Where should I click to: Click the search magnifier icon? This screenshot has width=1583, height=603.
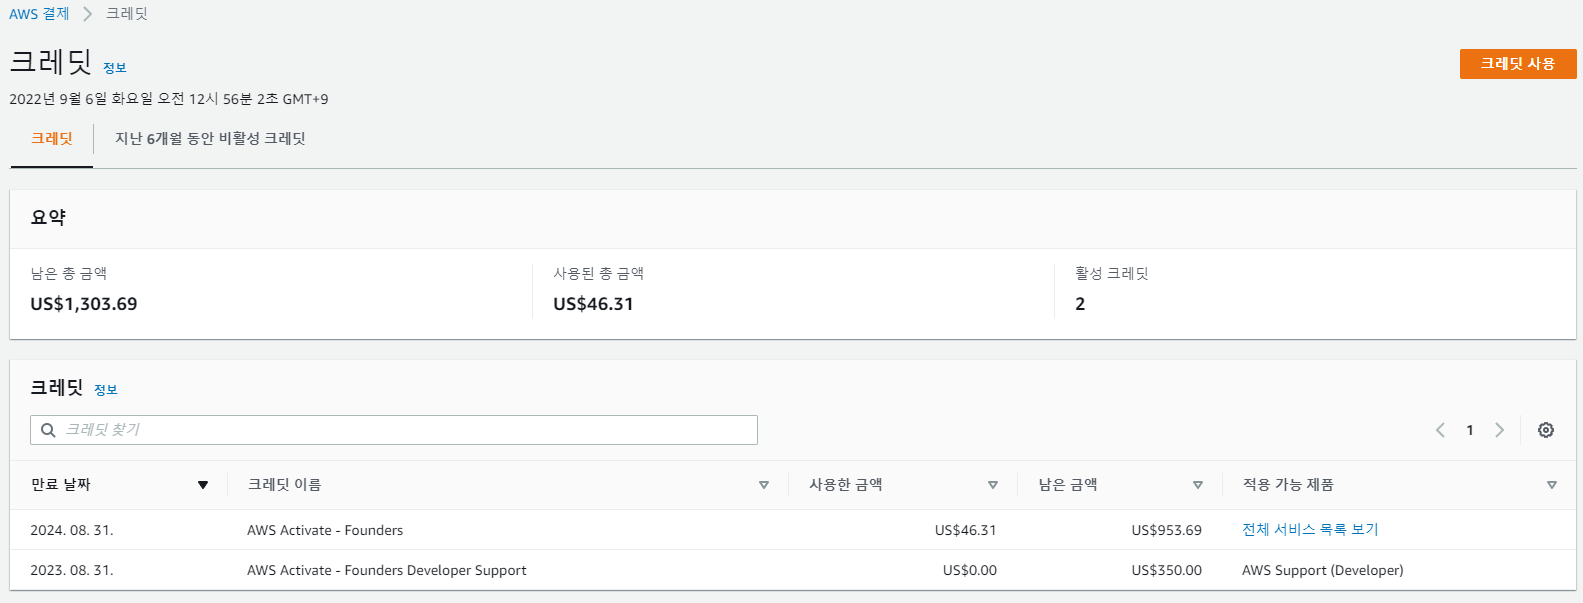(x=48, y=430)
